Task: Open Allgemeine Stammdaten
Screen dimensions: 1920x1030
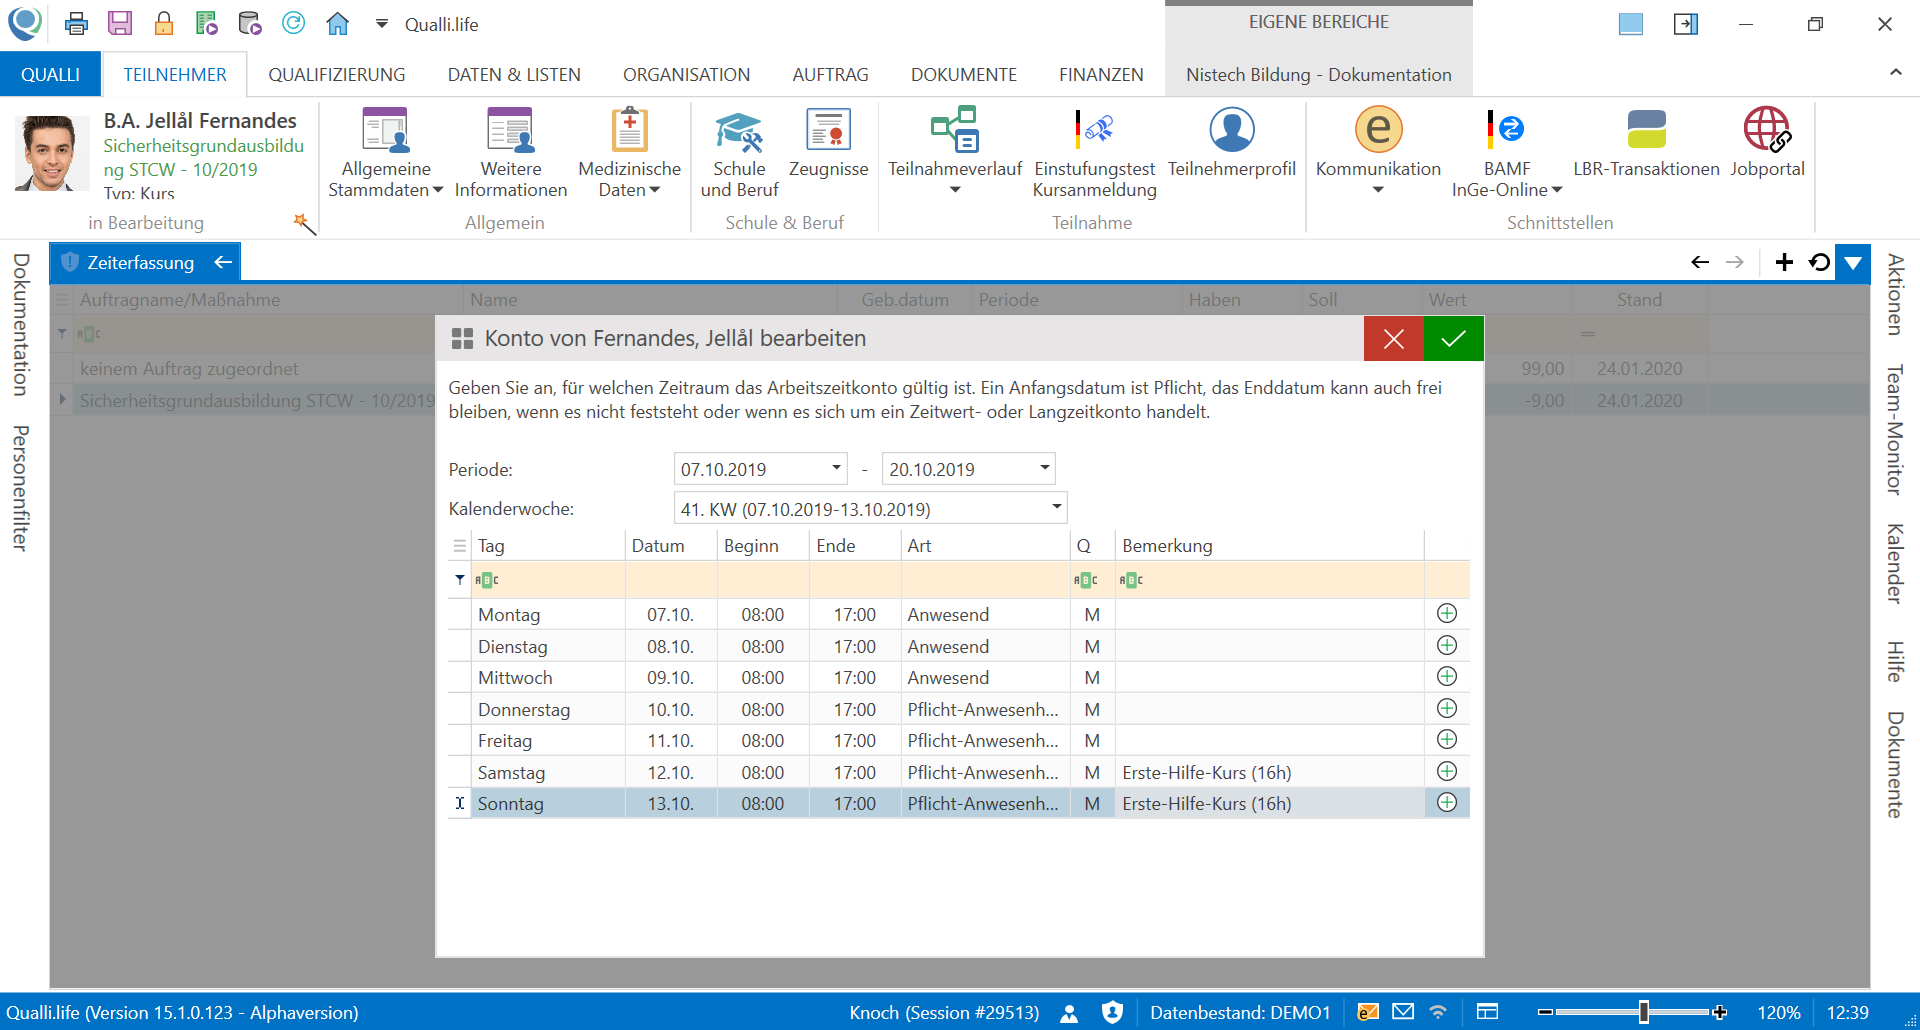Action: [x=386, y=153]
